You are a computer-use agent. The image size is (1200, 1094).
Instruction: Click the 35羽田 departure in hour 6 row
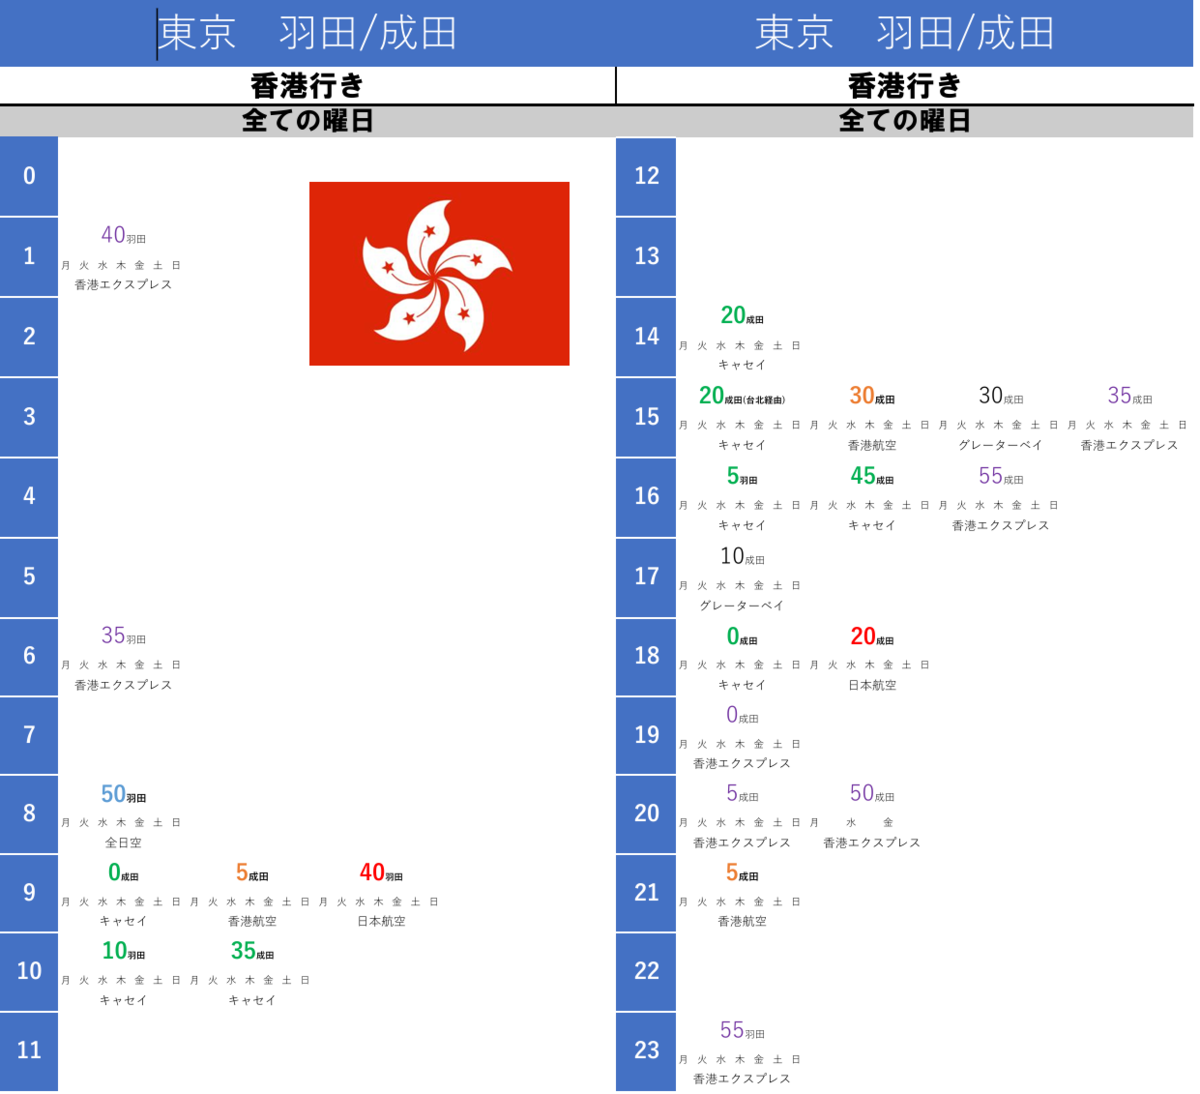[x=123, y=635]
